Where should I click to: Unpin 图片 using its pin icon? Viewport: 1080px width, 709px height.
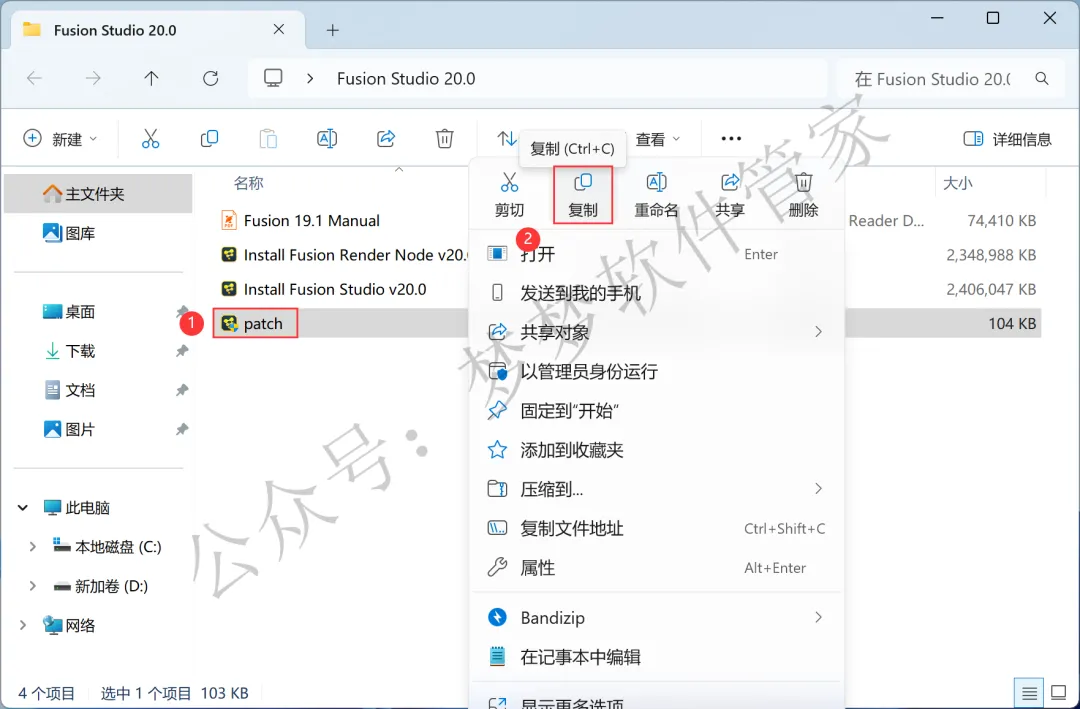point(182,429)
